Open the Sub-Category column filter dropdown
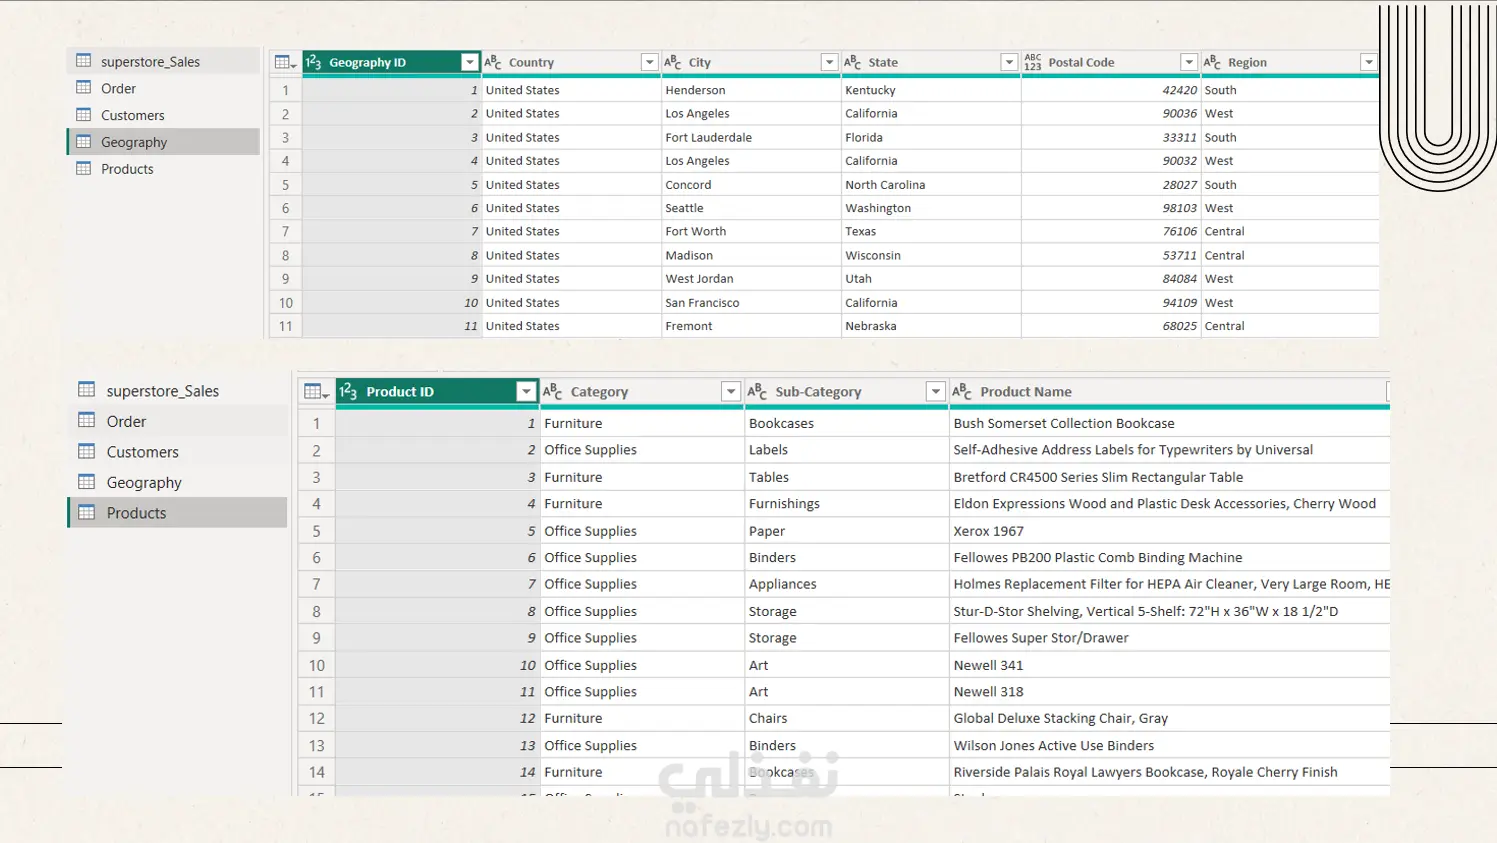 pyautogui.click(x=936, y=392)
